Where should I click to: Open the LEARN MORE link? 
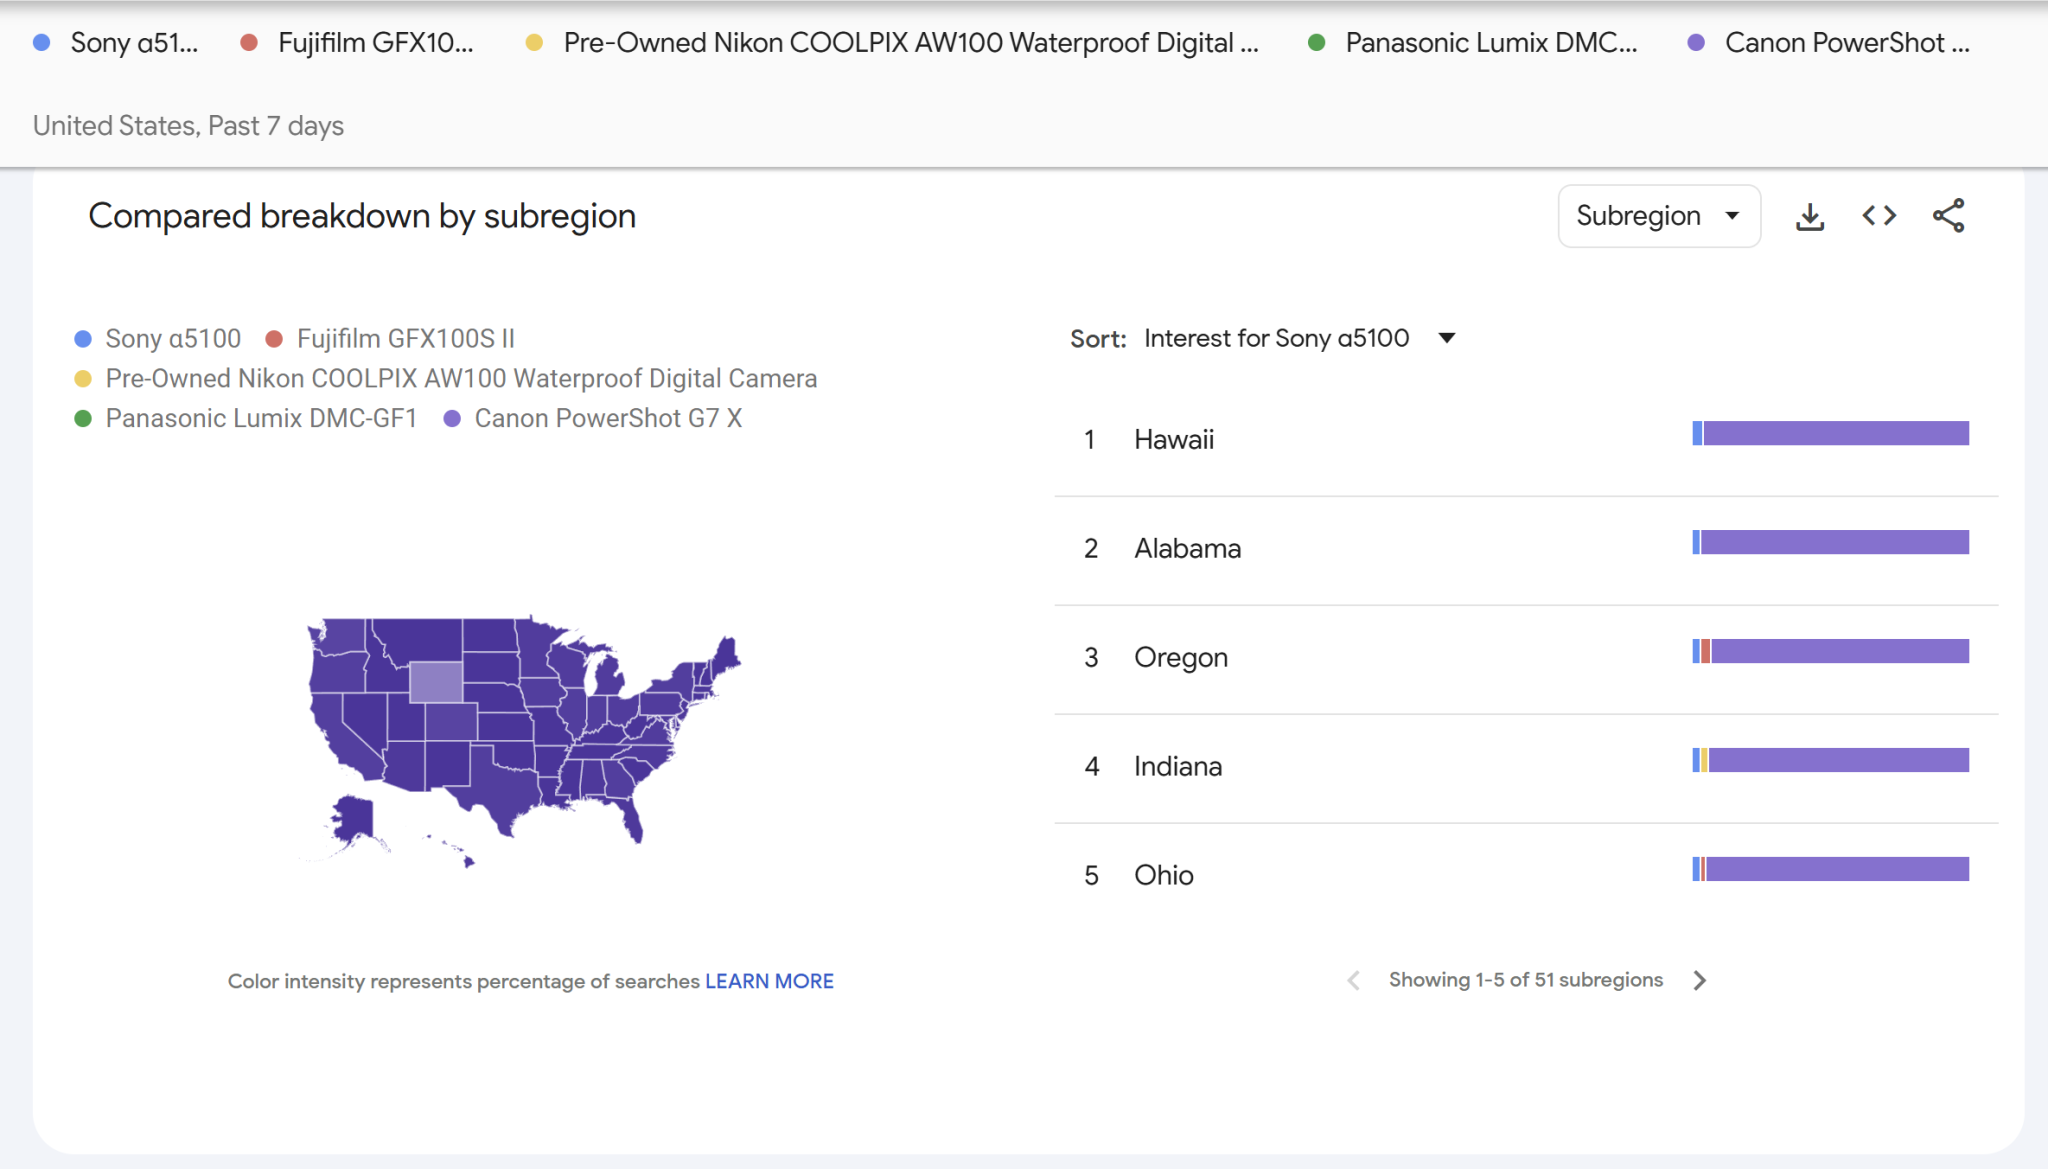(769, 981)
